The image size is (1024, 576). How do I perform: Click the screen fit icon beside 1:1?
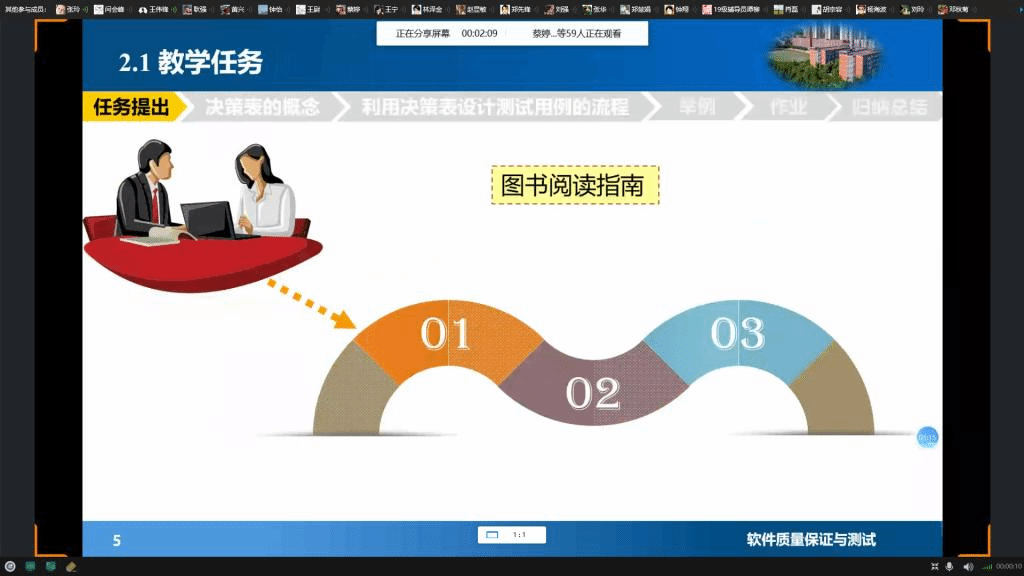pyautogui.click(x=492, y=535)
